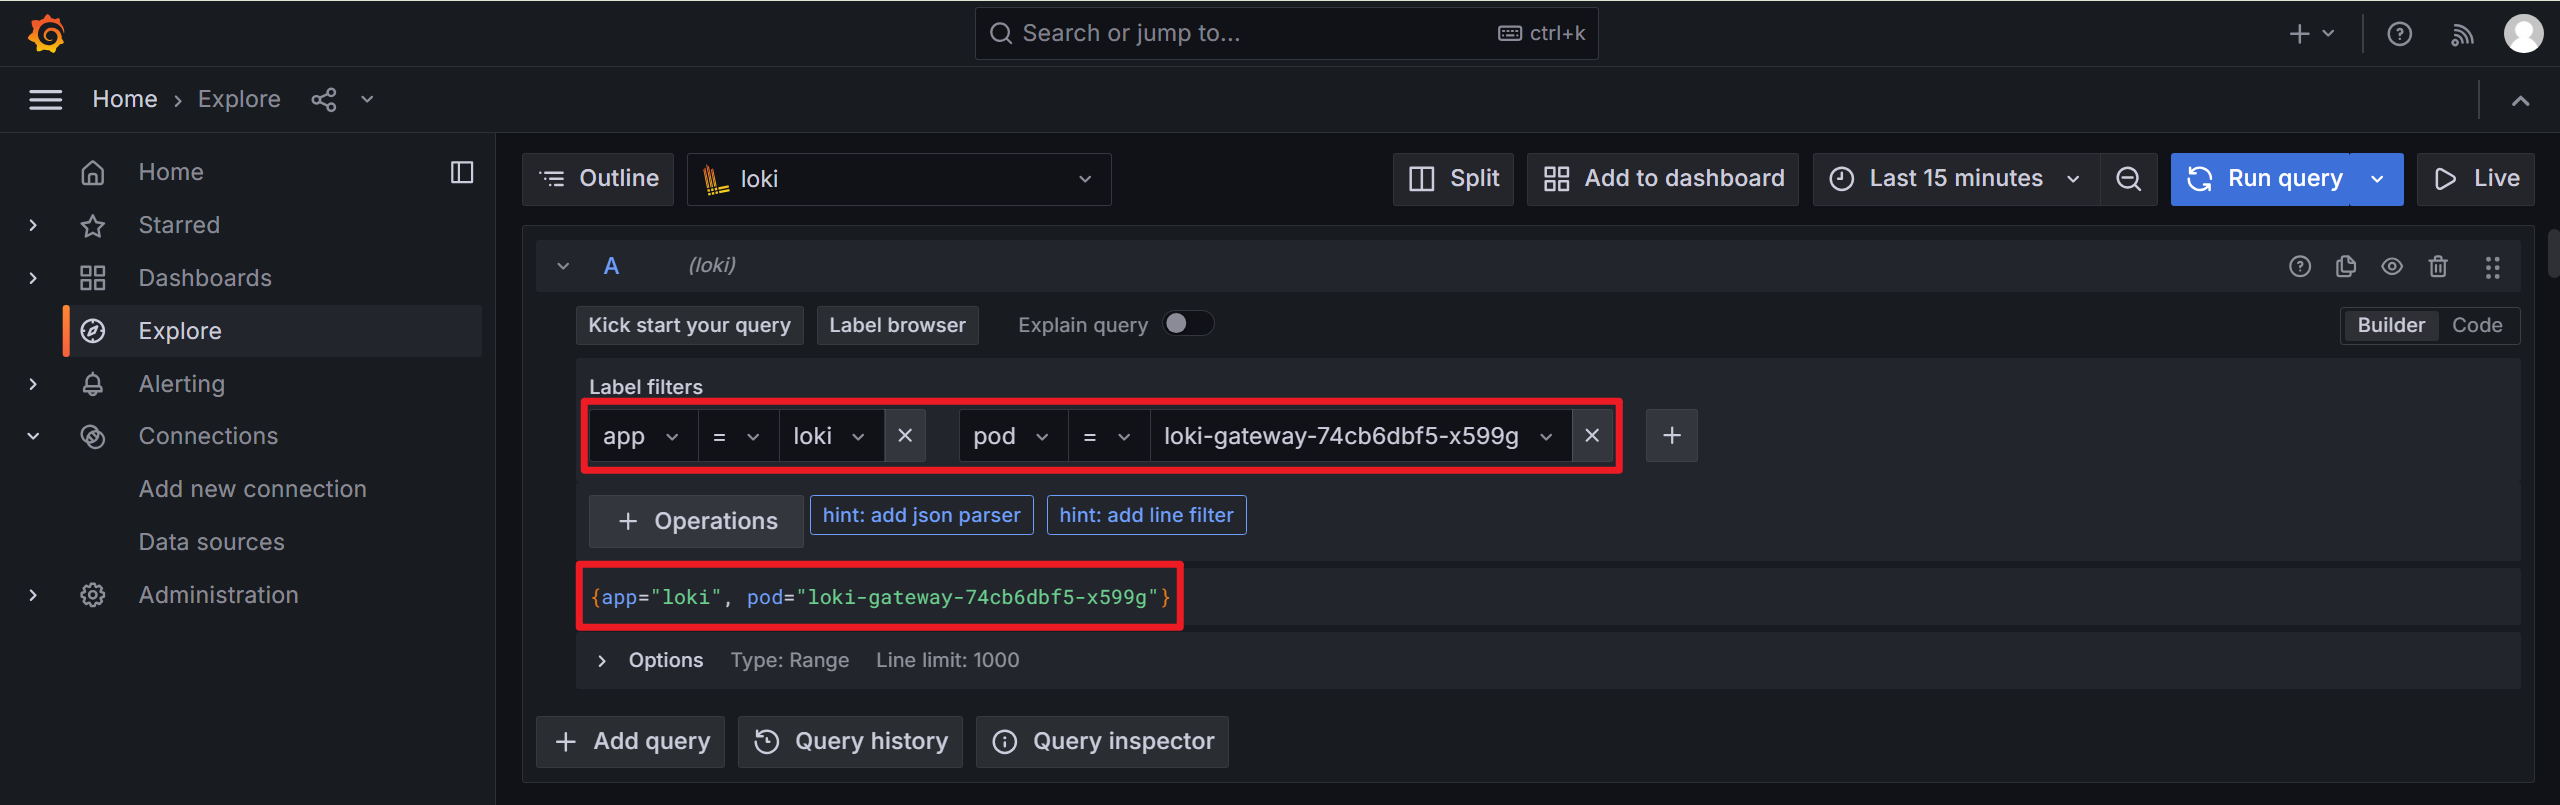This screenshot has width=2560, height=805.
Task: Open the Label browser
Action: pos(897,325)
